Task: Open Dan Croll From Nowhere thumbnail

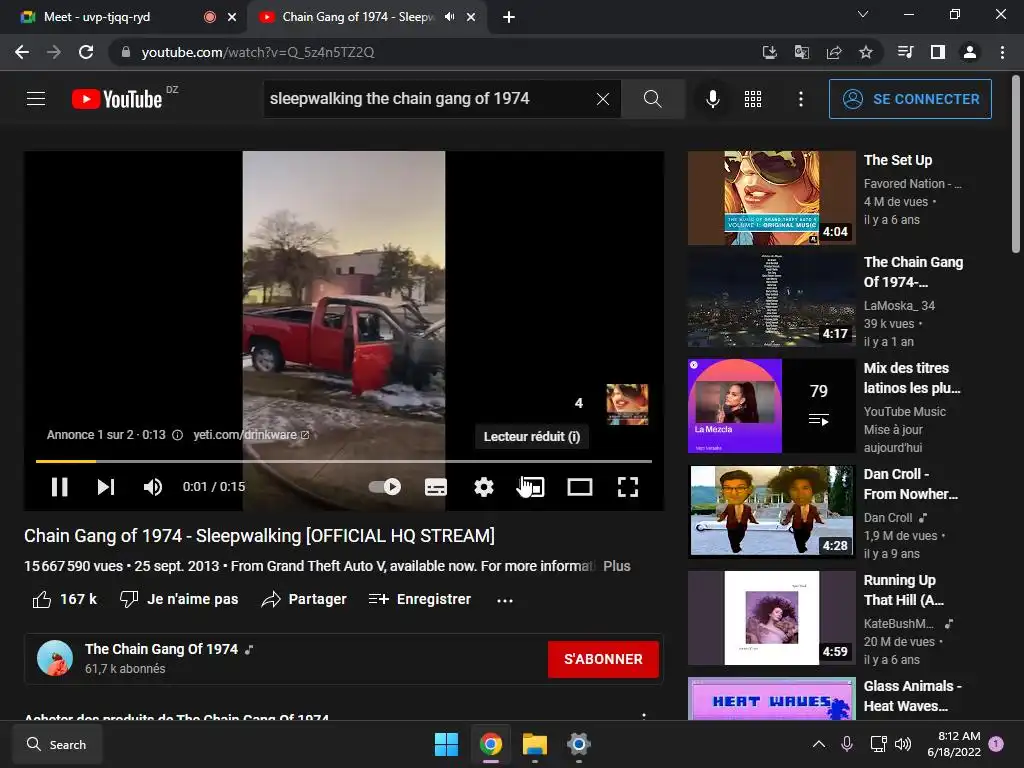Action: click(x=771, y=511)
